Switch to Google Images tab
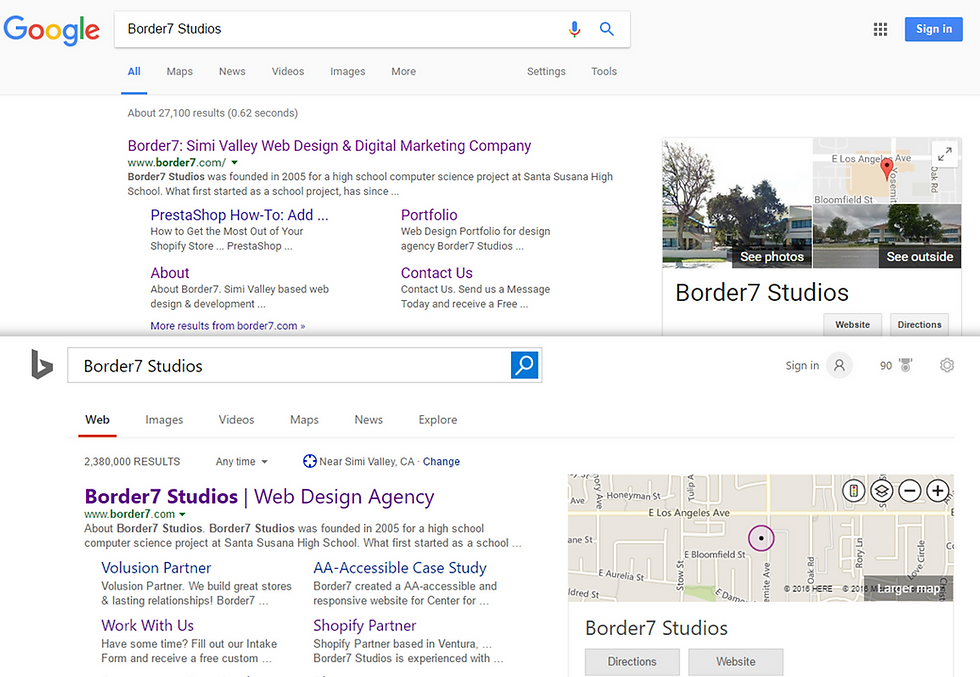The image size is (980, 677). coord(348,71)
